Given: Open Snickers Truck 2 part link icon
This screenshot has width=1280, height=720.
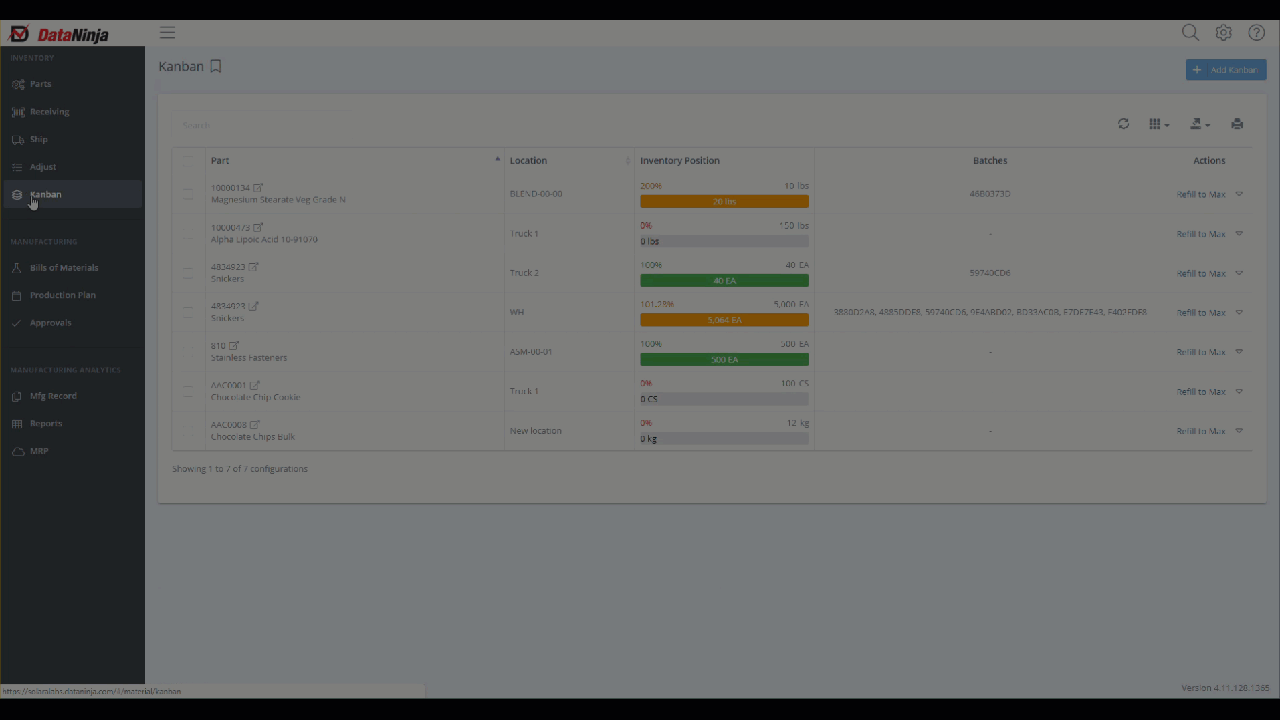Looking at the screenshot, I should tap(254, 267).
